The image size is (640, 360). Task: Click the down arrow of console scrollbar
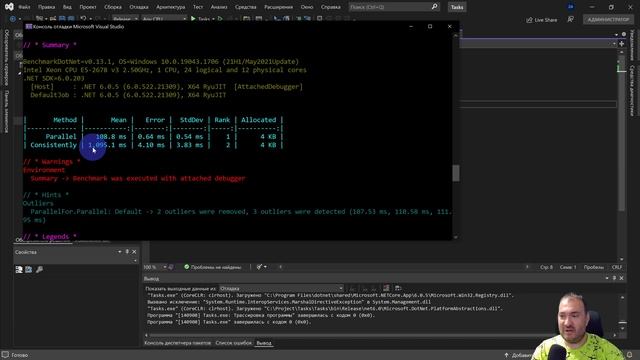[456, 237]
